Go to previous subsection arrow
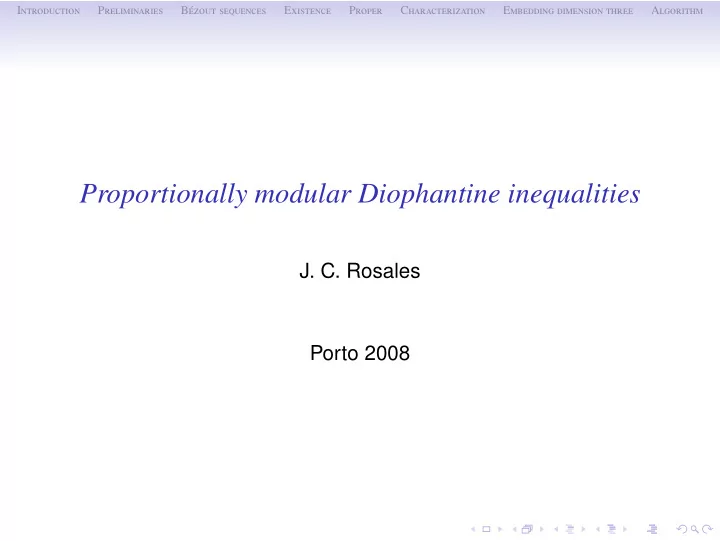720x541 pixels. click(x=556, y=529)
